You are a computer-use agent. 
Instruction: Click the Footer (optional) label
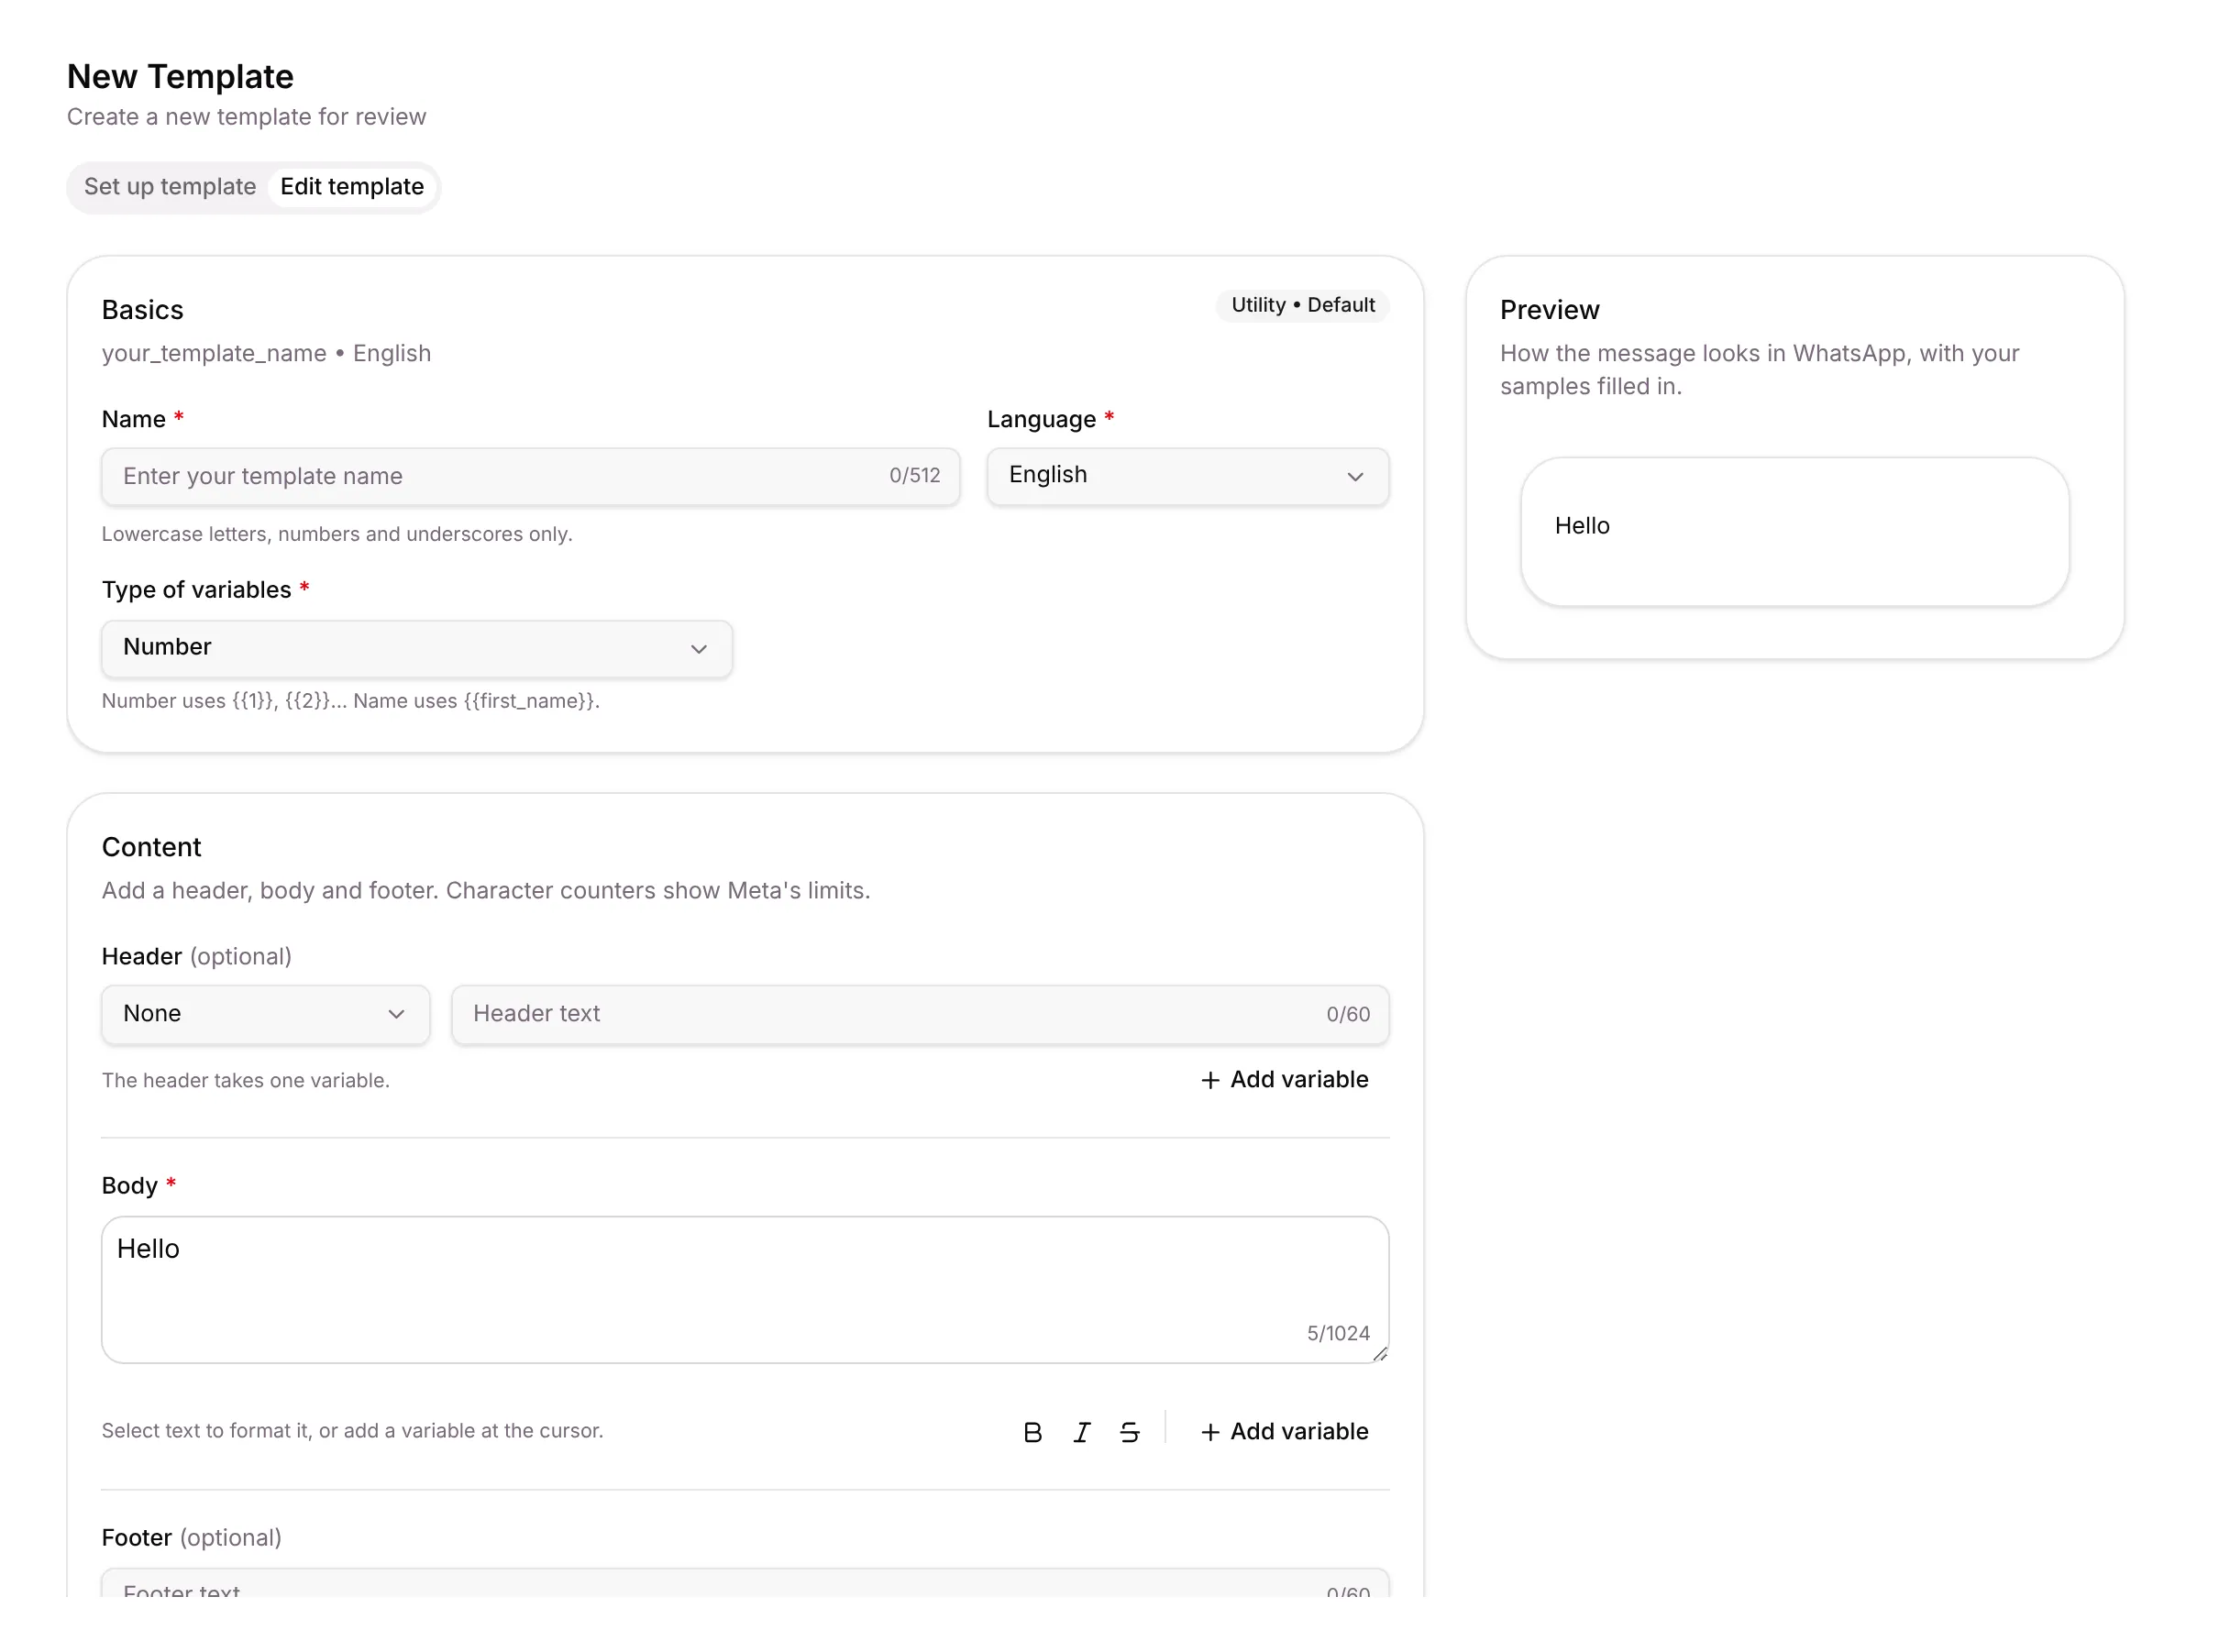pos(191,1537)
